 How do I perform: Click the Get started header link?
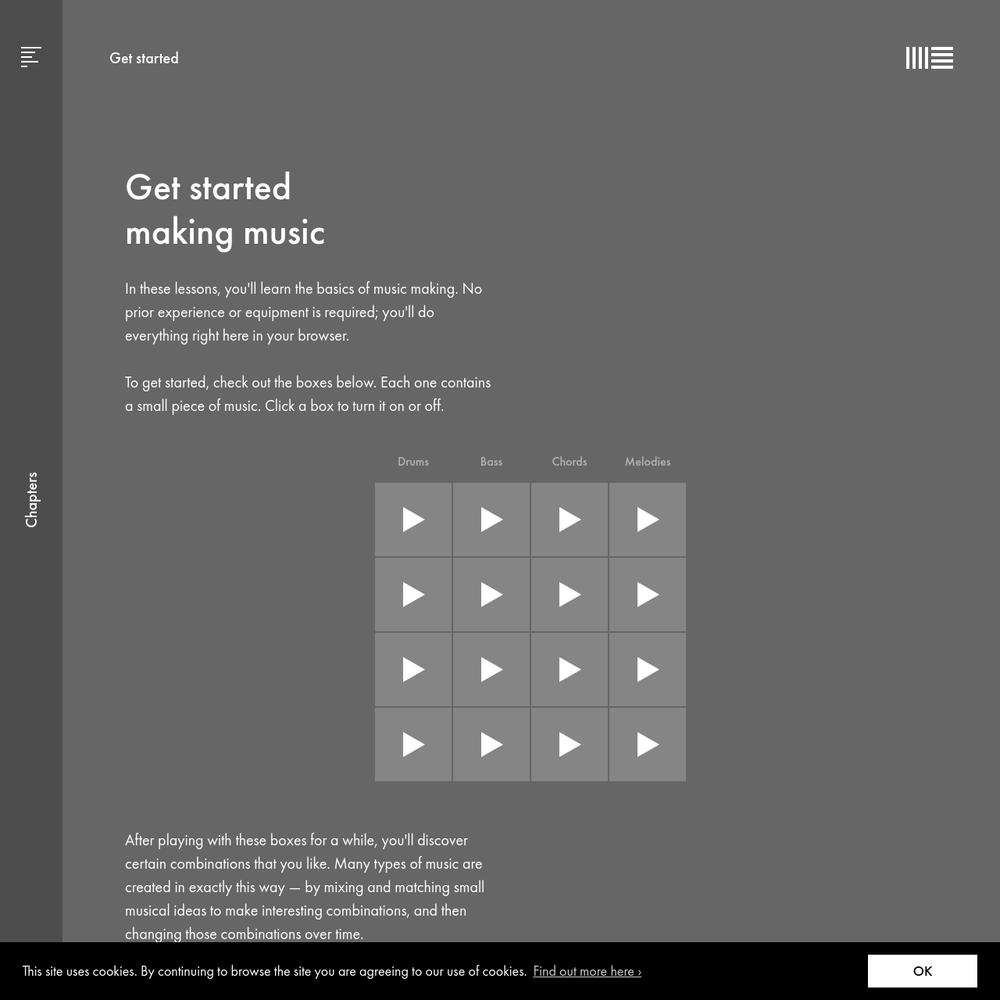click(144, 58)
